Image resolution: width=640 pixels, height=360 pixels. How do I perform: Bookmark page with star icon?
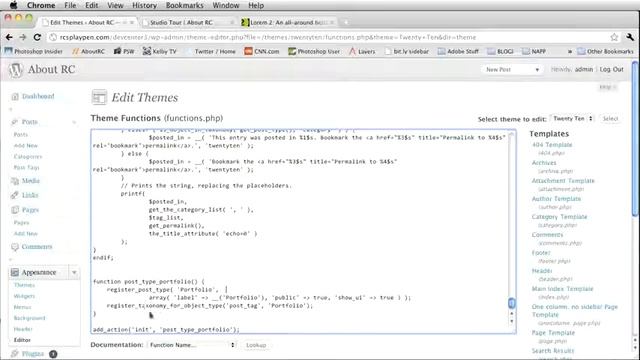coord(614,37)
